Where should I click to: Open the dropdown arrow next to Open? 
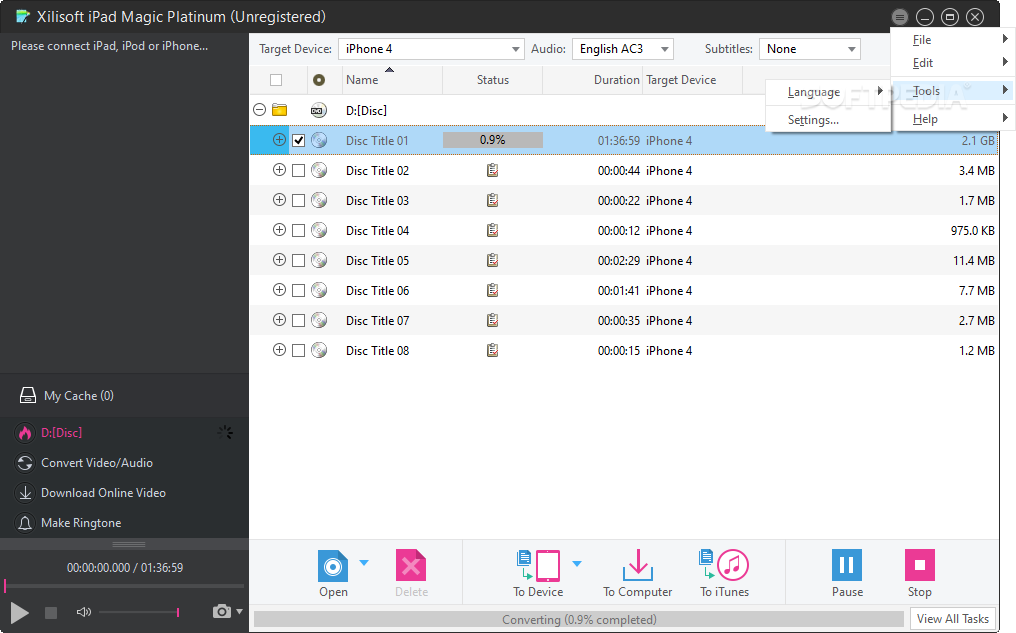(364, 562)
